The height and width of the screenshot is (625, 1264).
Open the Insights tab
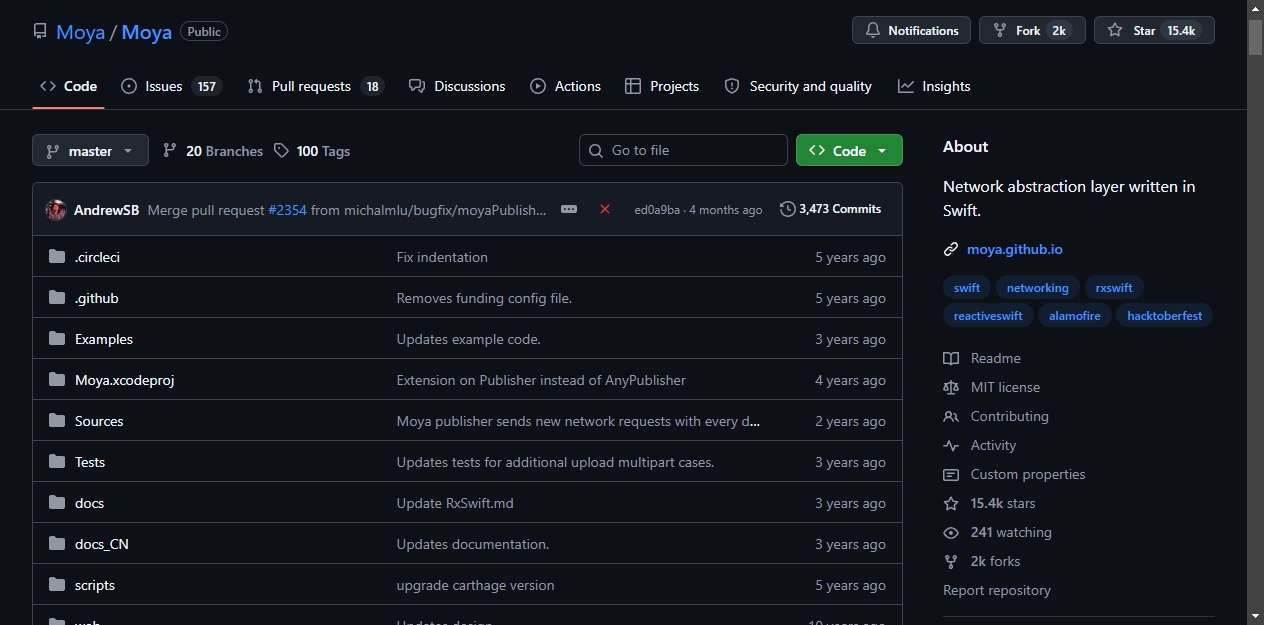click(934, 86)
